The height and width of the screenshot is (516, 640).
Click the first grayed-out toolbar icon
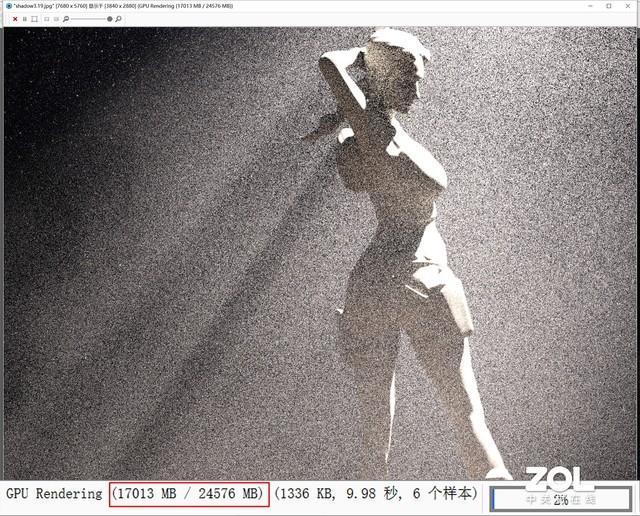coord(45,19)
